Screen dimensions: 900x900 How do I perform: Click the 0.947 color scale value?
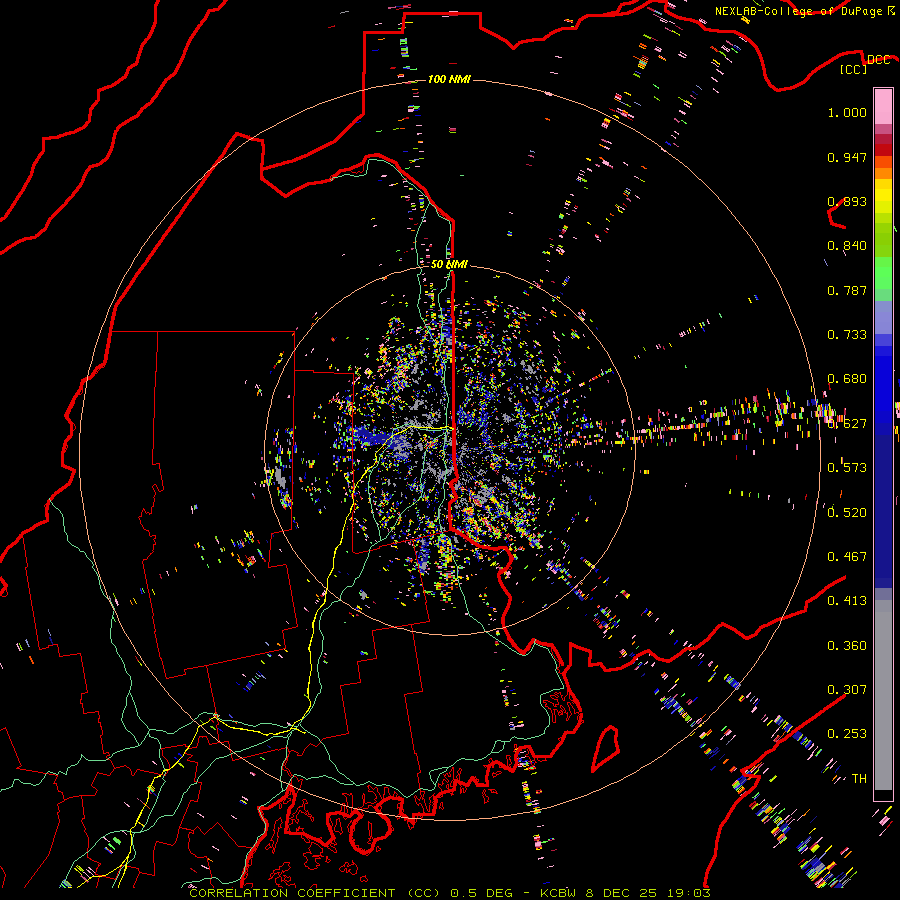[847, 157]
